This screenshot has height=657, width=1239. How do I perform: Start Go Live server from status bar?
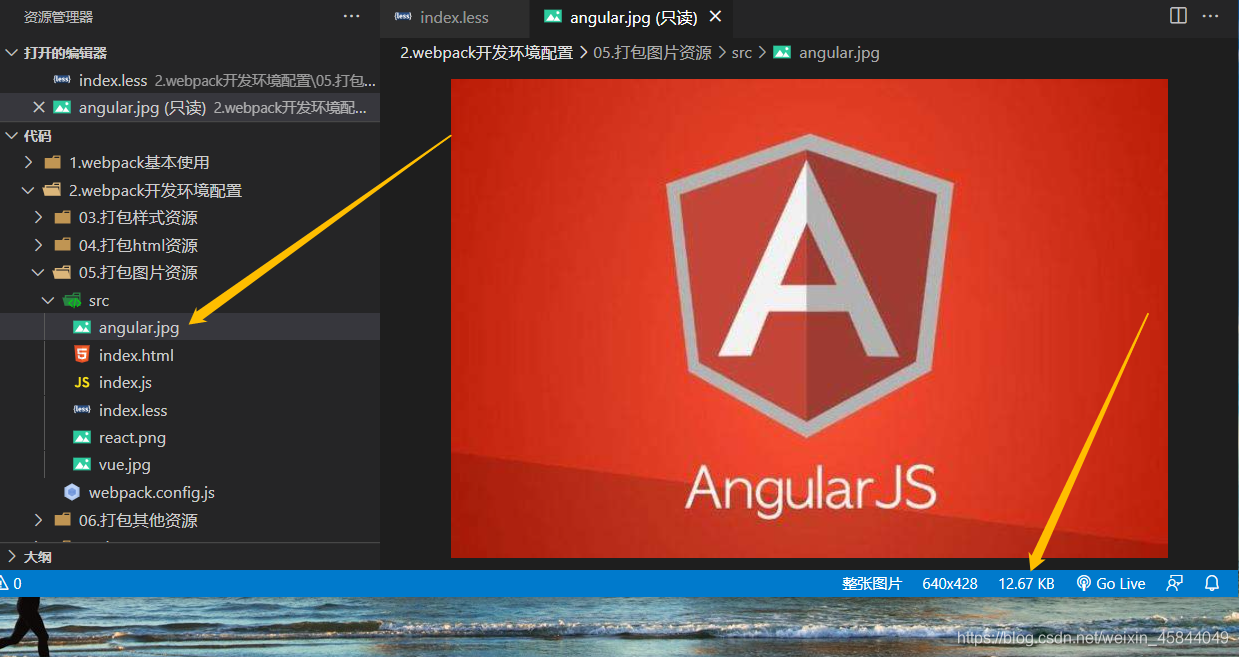[x=1111, y=583]
